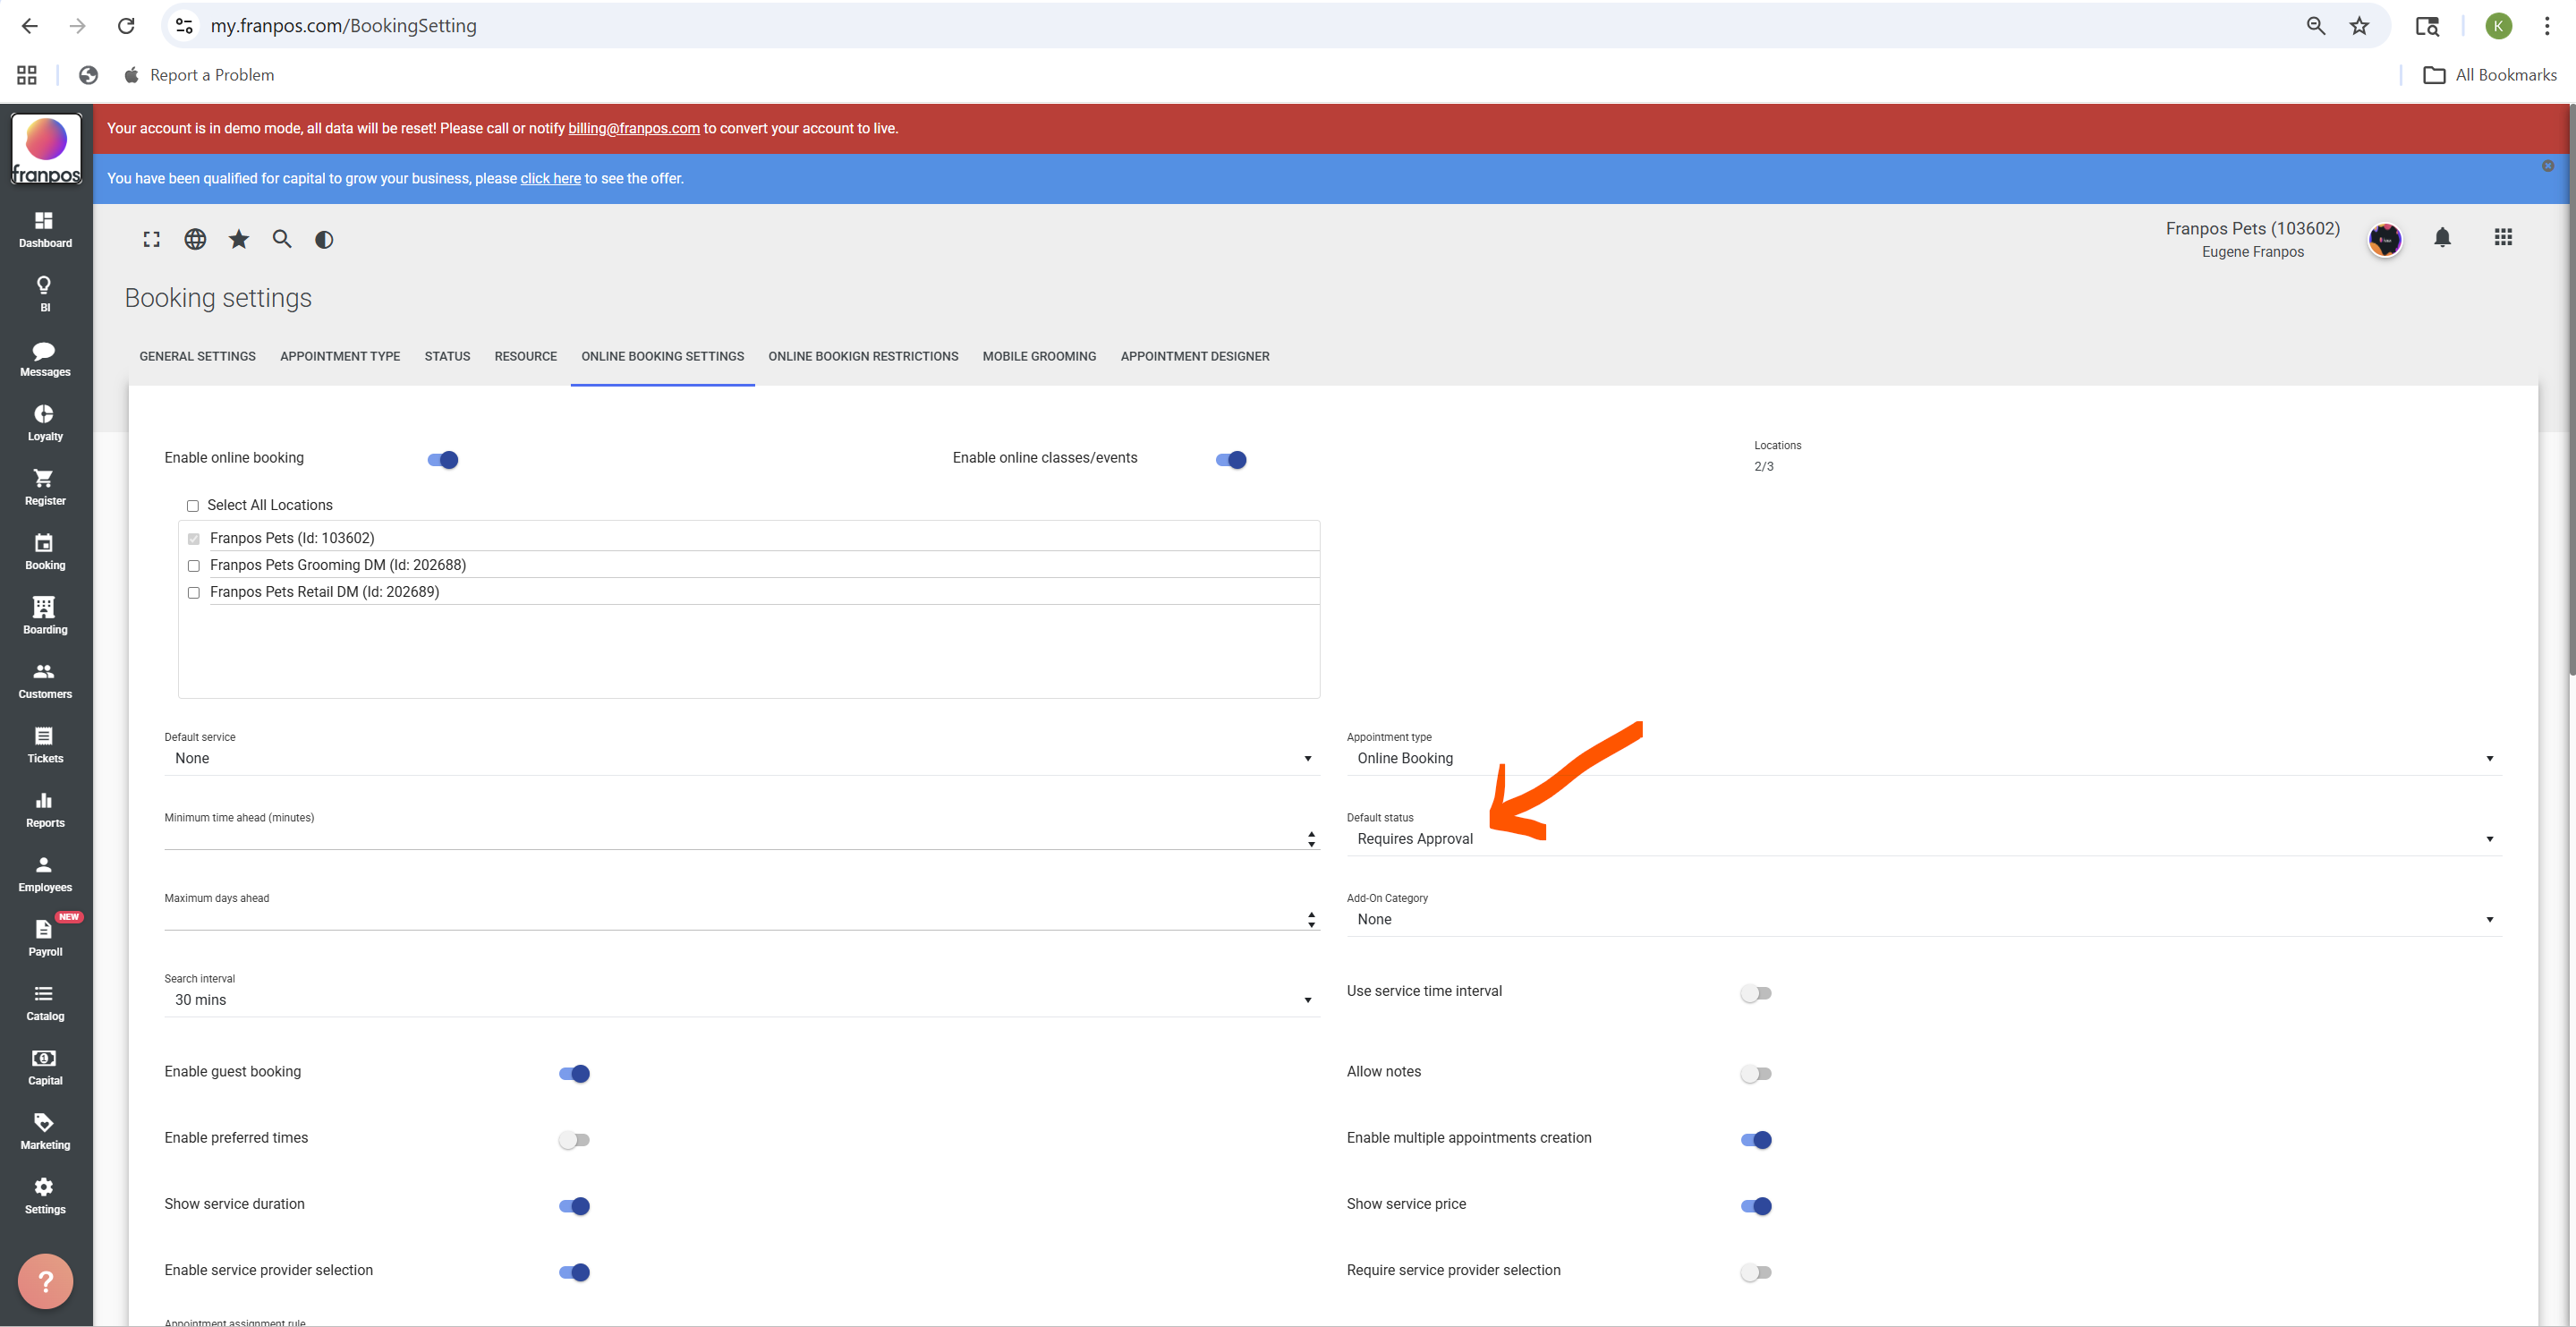Switch to the Appointment Designer tab
Image resolution: width=2576 pixels, height=1327 pixels.
[1194, 357]
